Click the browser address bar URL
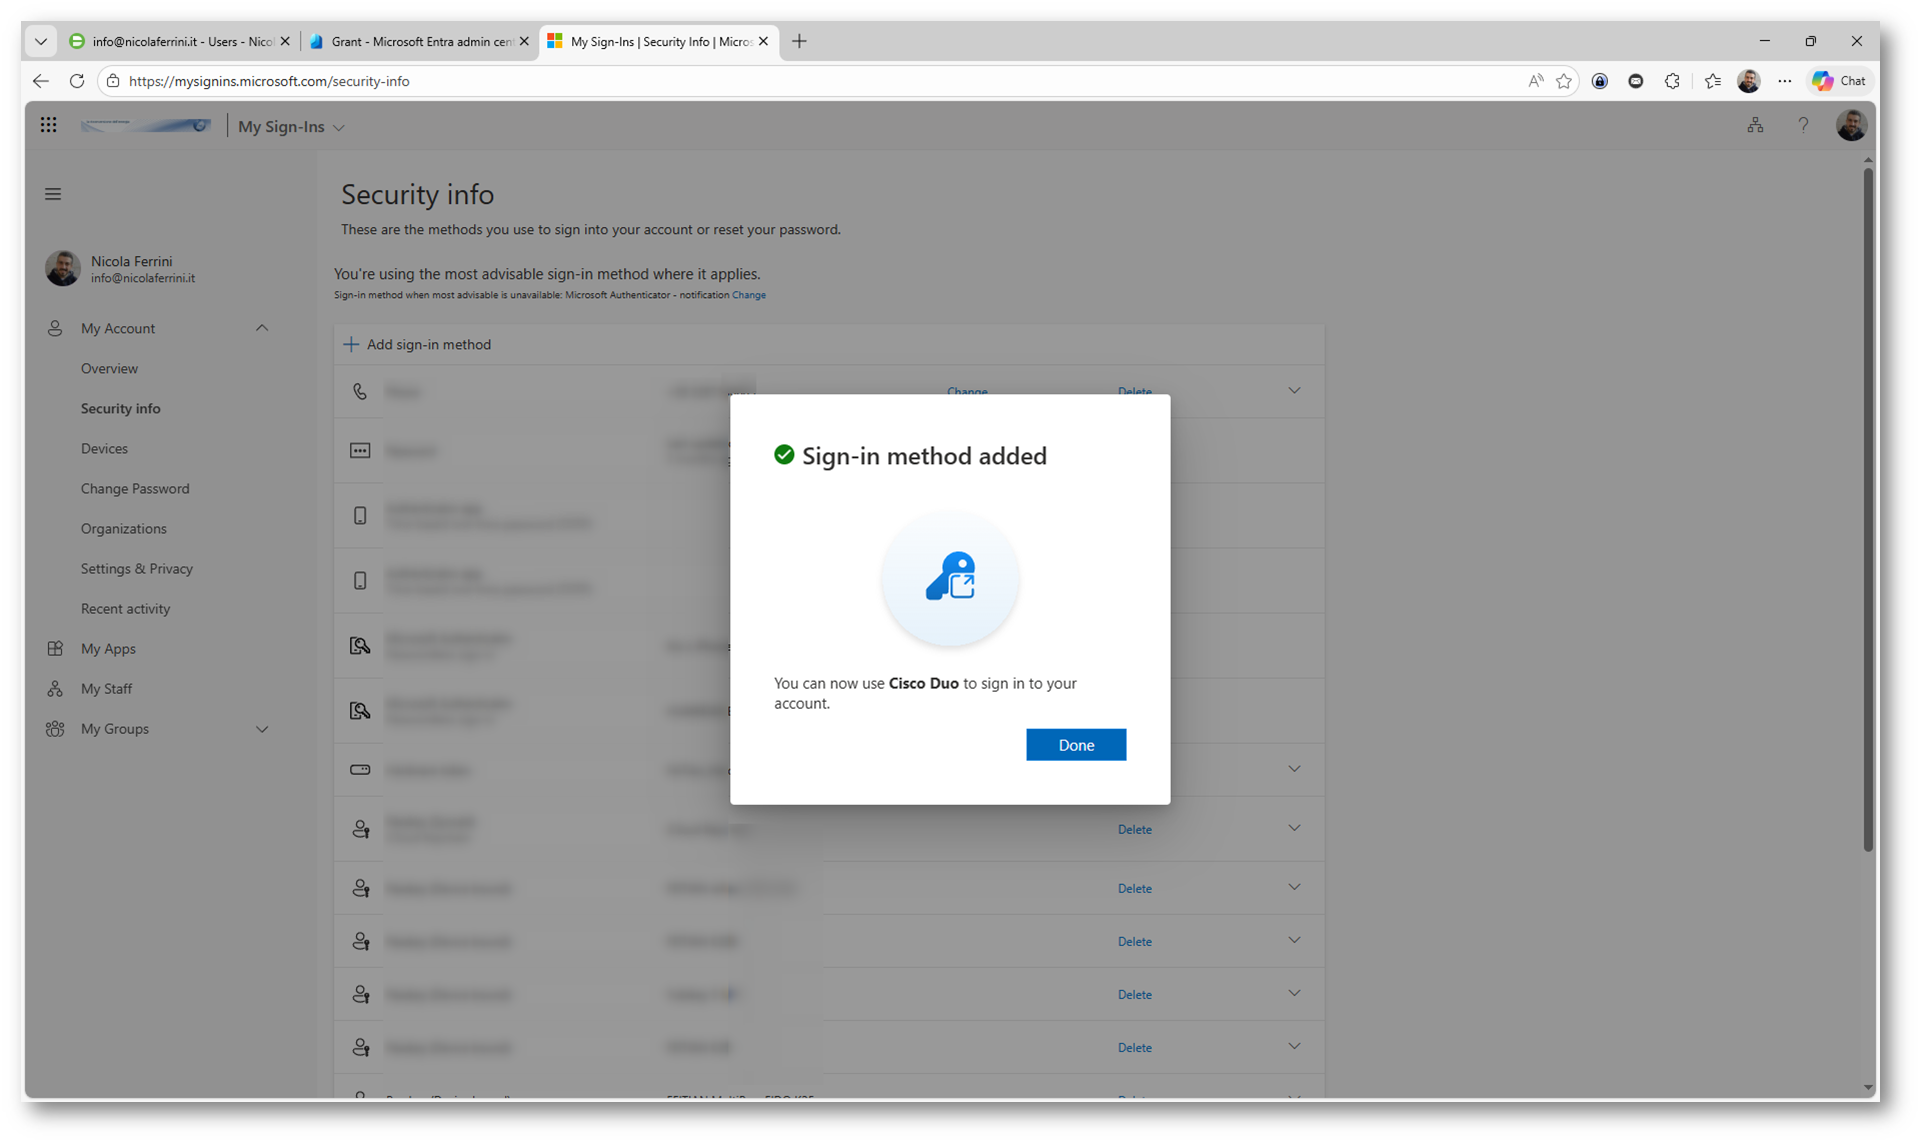The width and height of the screenshot is (1922, 1144). pyautogui.click(x=269, y=81)
